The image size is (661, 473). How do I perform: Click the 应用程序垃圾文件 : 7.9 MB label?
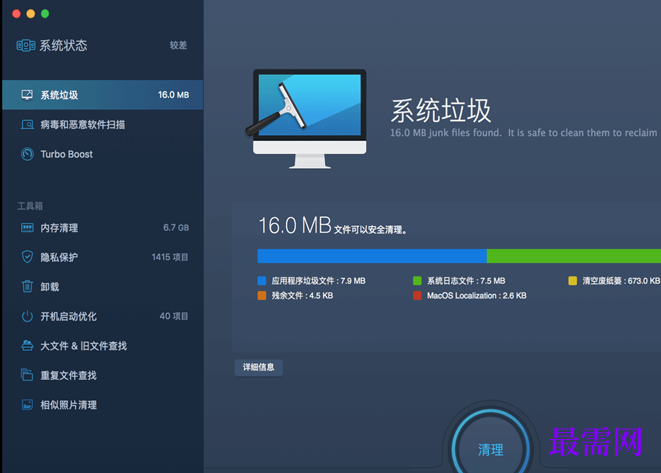click(x=318, y=281)
